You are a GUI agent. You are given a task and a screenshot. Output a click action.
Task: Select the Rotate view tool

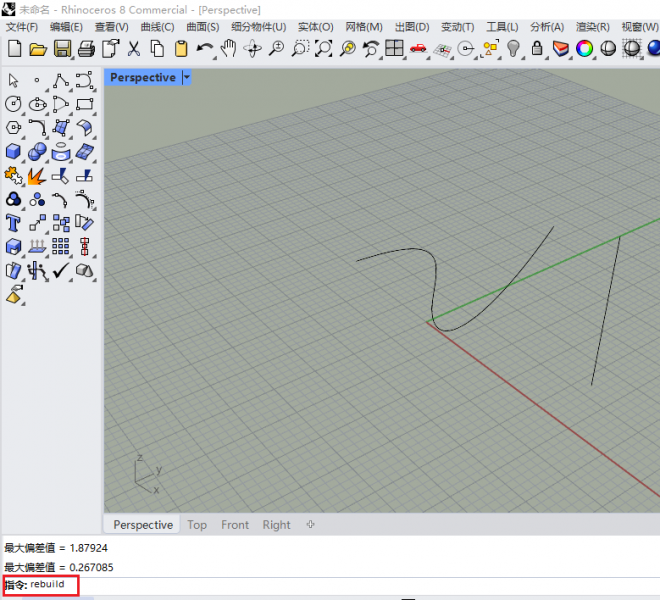(x=253, y=49)
